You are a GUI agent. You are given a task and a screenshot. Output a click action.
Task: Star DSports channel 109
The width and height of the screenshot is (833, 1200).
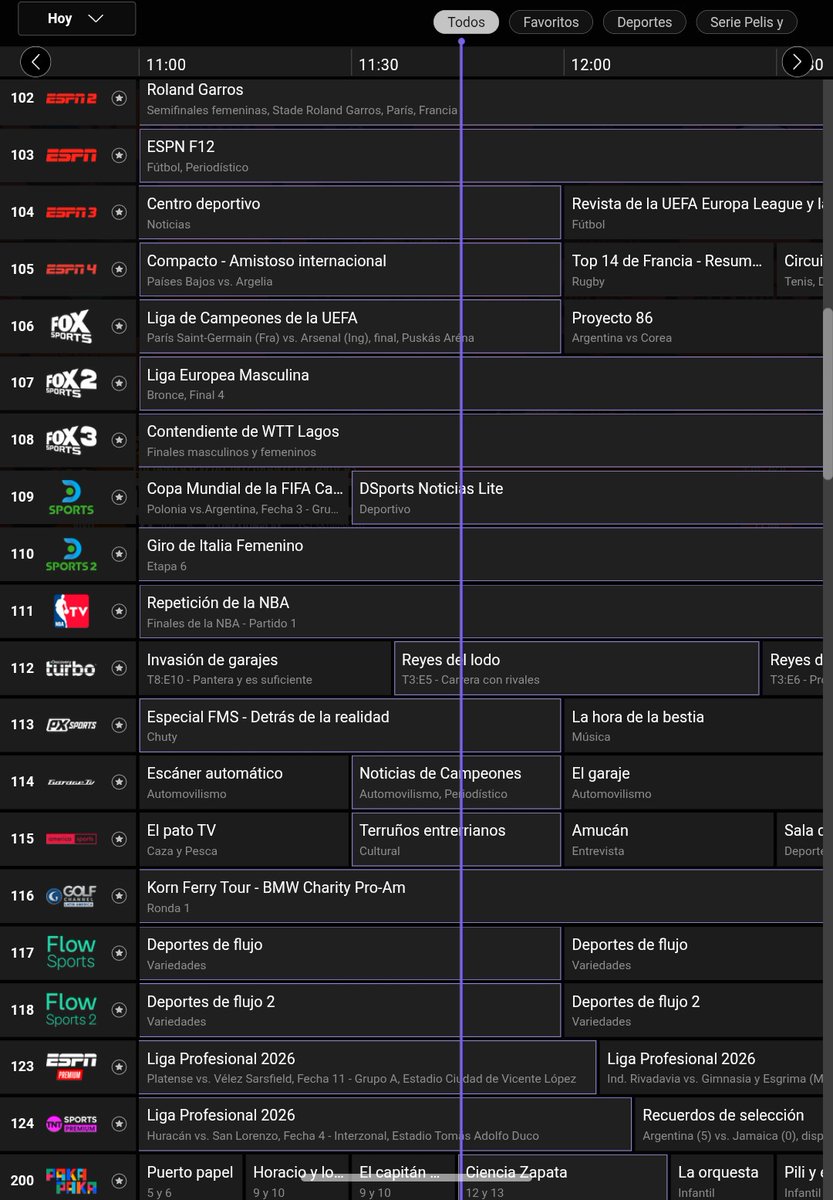click(x=119, y=497)
